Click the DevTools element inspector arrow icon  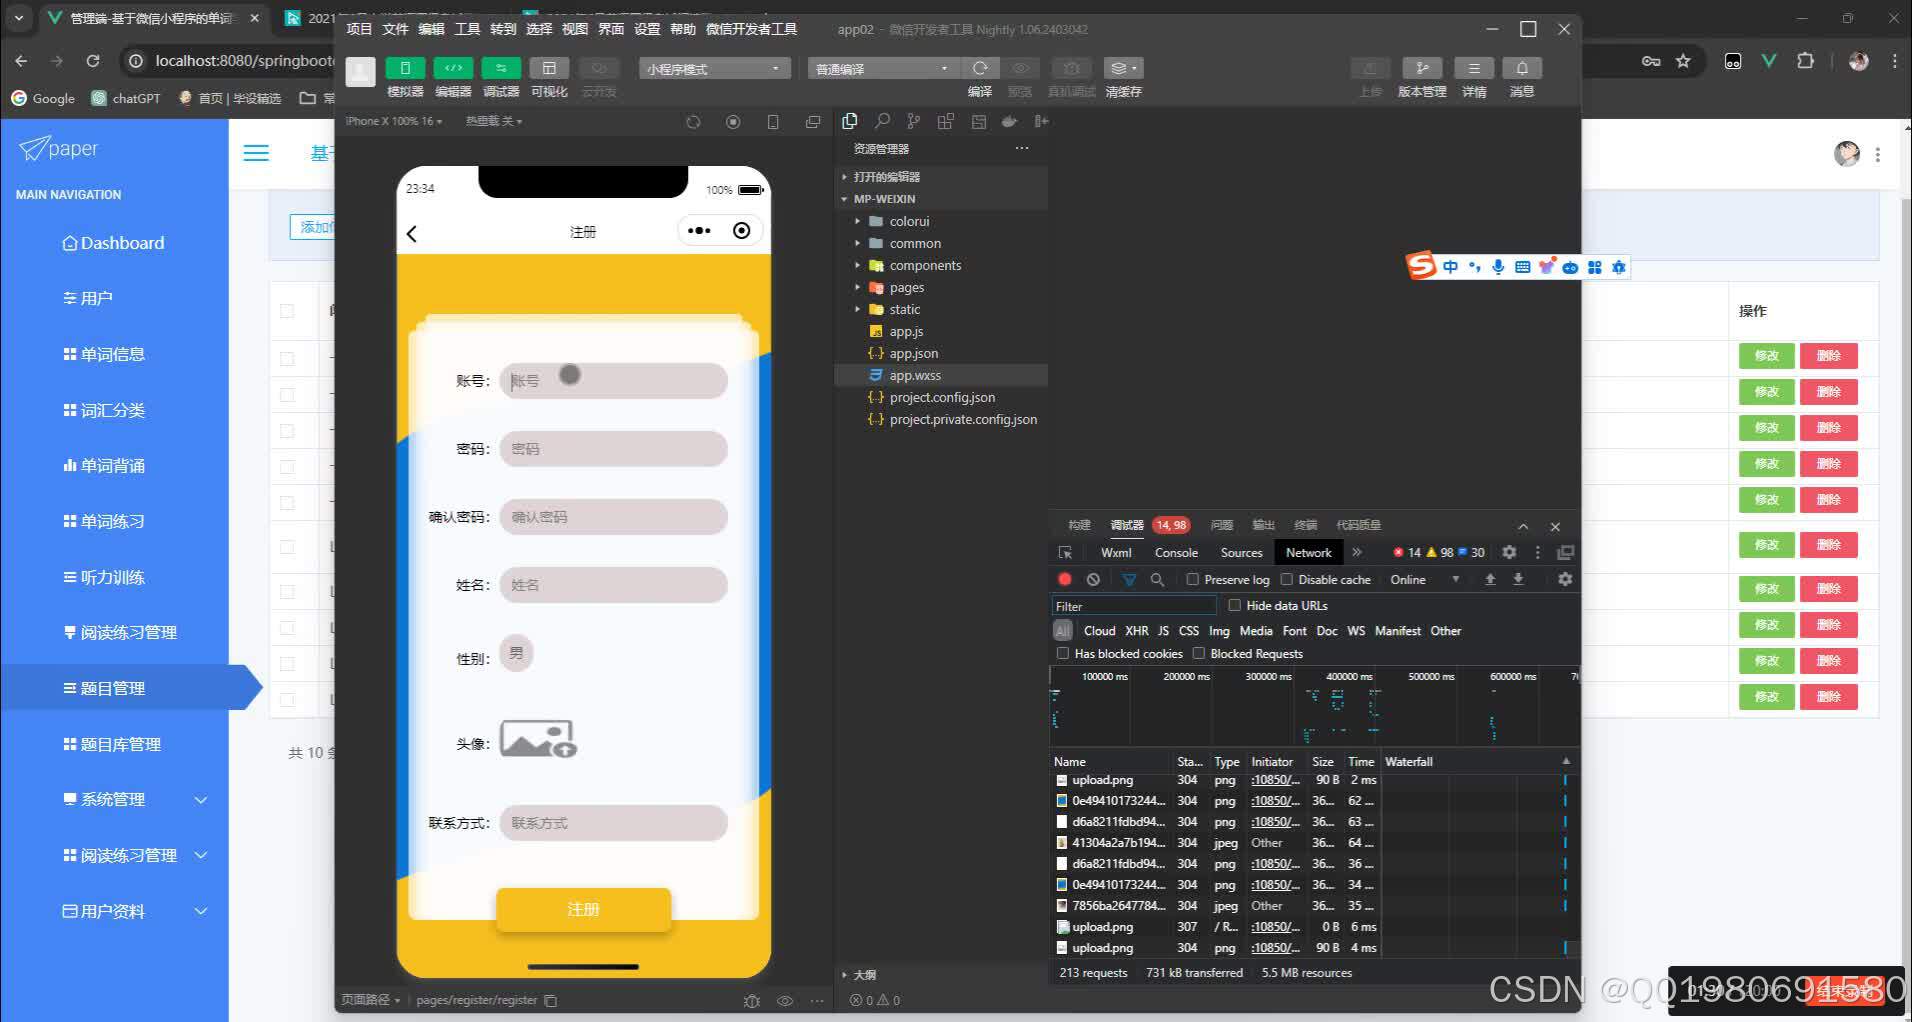tap(1065, 552)
